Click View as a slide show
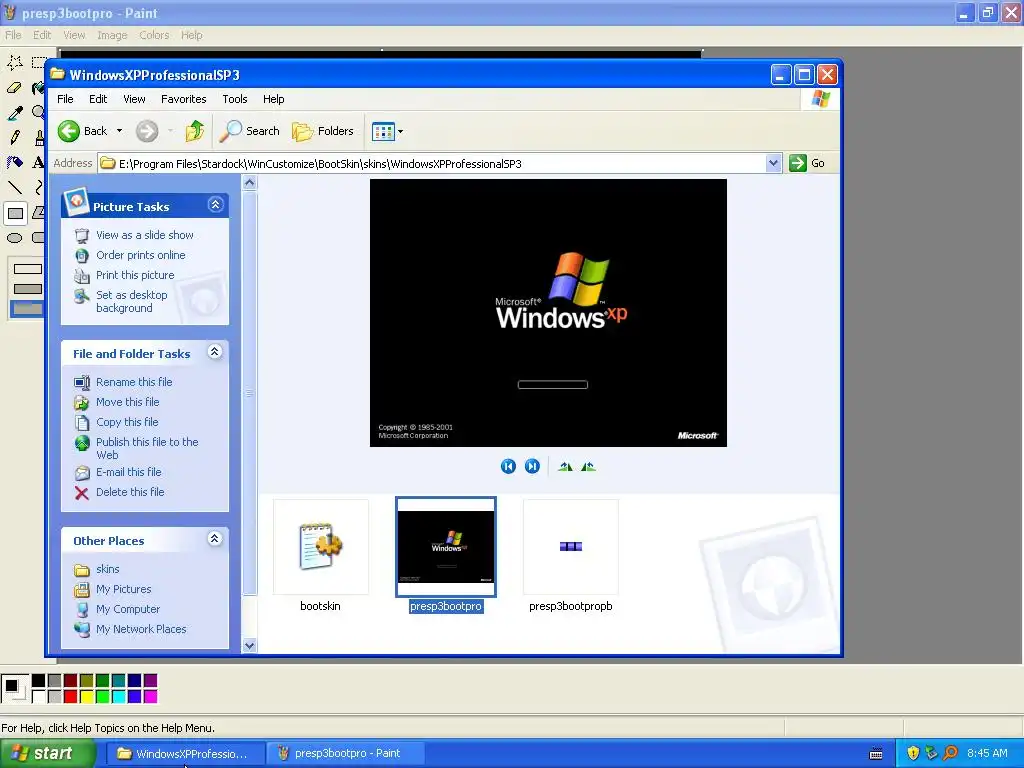The image size is (1024, 768). coord(145,235)
